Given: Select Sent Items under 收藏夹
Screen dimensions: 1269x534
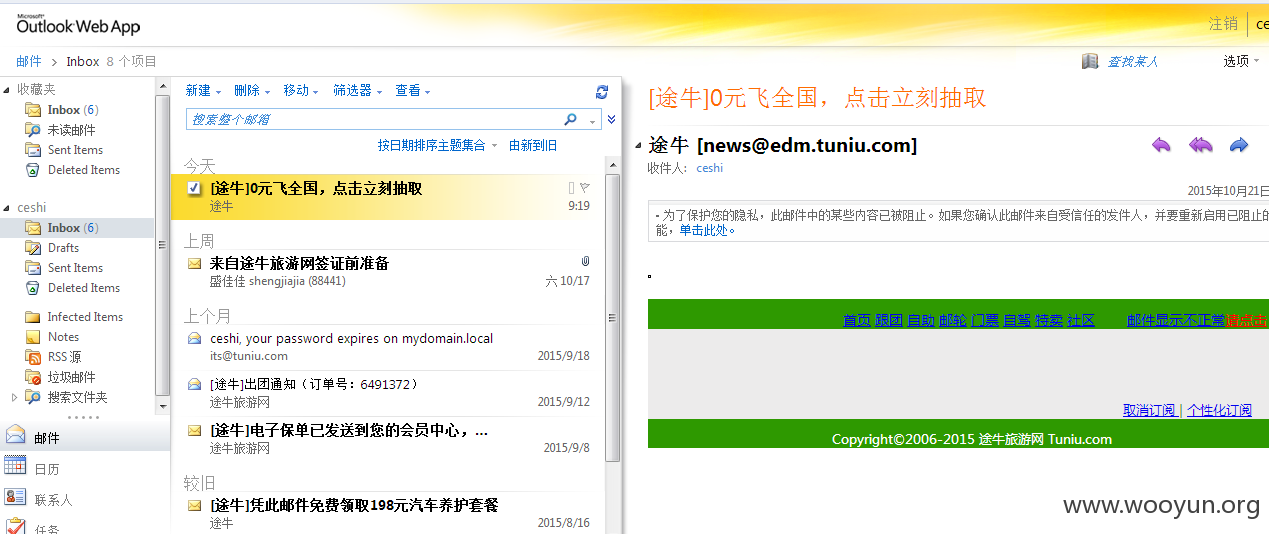Looking at the screenshot, I should pos(75,150).
